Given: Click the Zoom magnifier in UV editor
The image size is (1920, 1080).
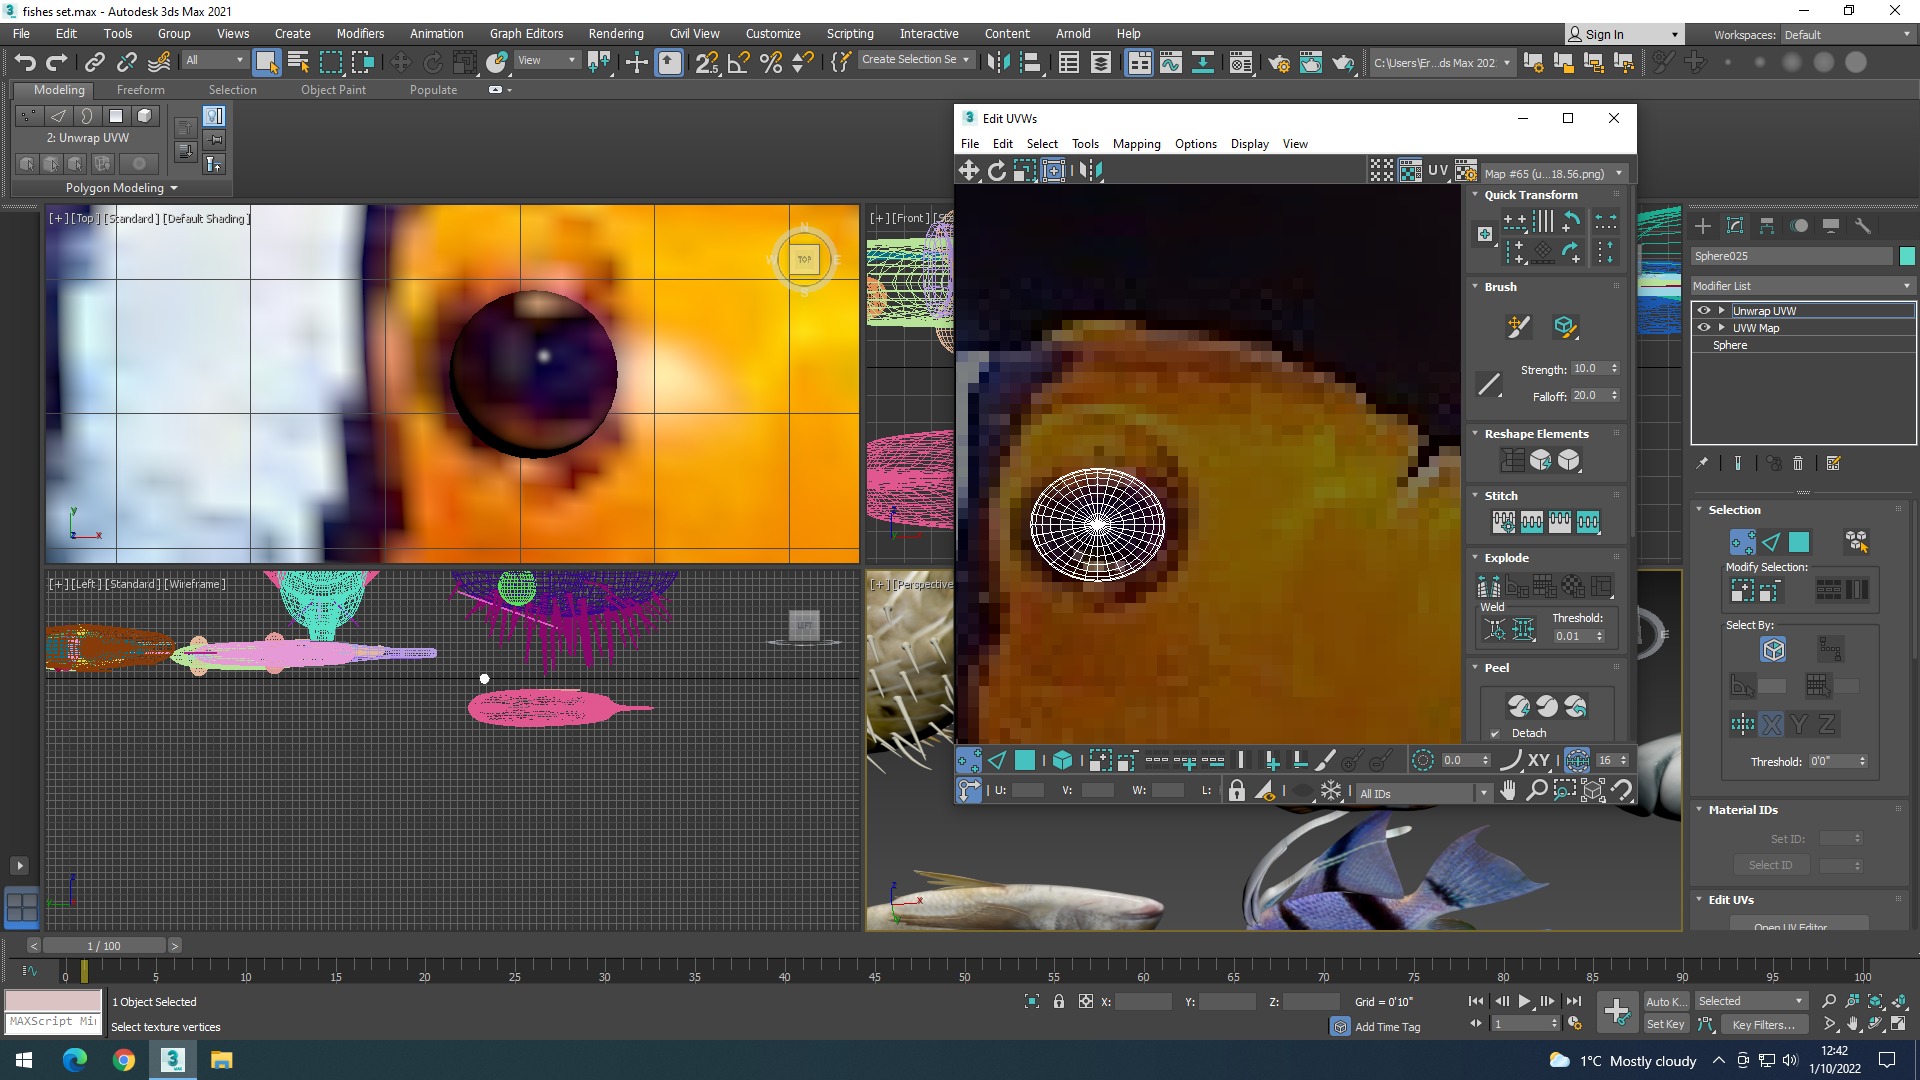Looking at the screenshot, I should (1537, 792).
